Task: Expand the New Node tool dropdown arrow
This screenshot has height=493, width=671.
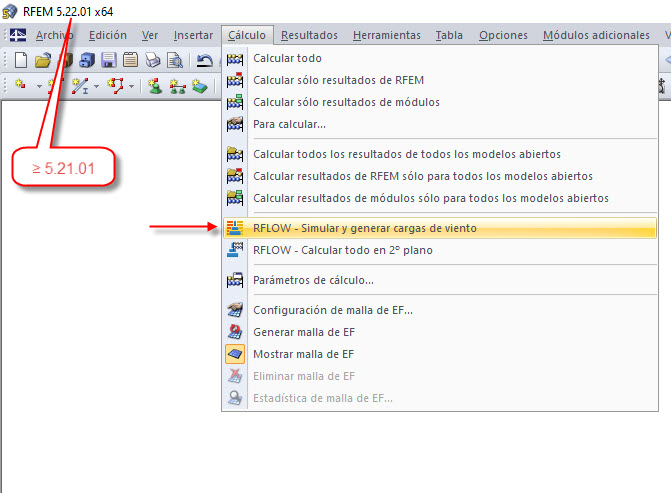Action: [x=39, y=86]
